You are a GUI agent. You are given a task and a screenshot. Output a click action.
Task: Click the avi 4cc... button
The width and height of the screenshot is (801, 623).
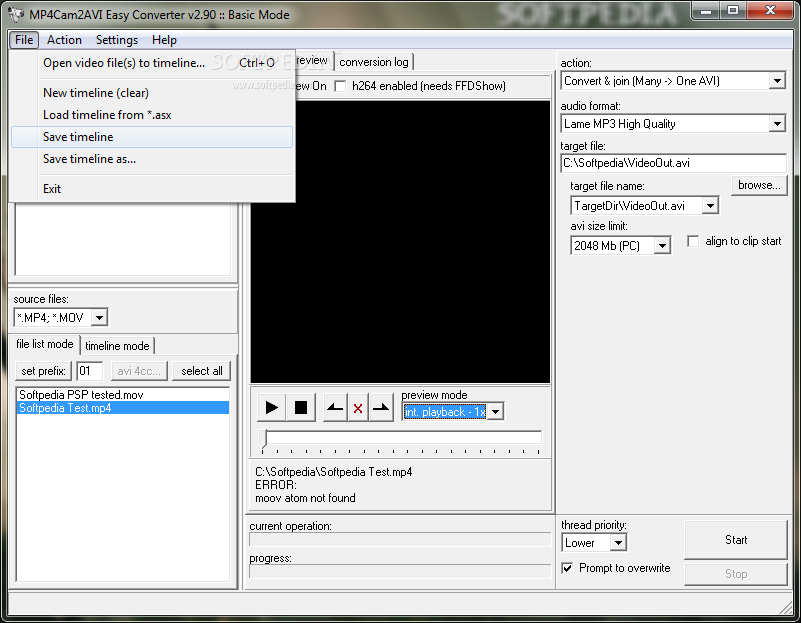coord(139,371)
